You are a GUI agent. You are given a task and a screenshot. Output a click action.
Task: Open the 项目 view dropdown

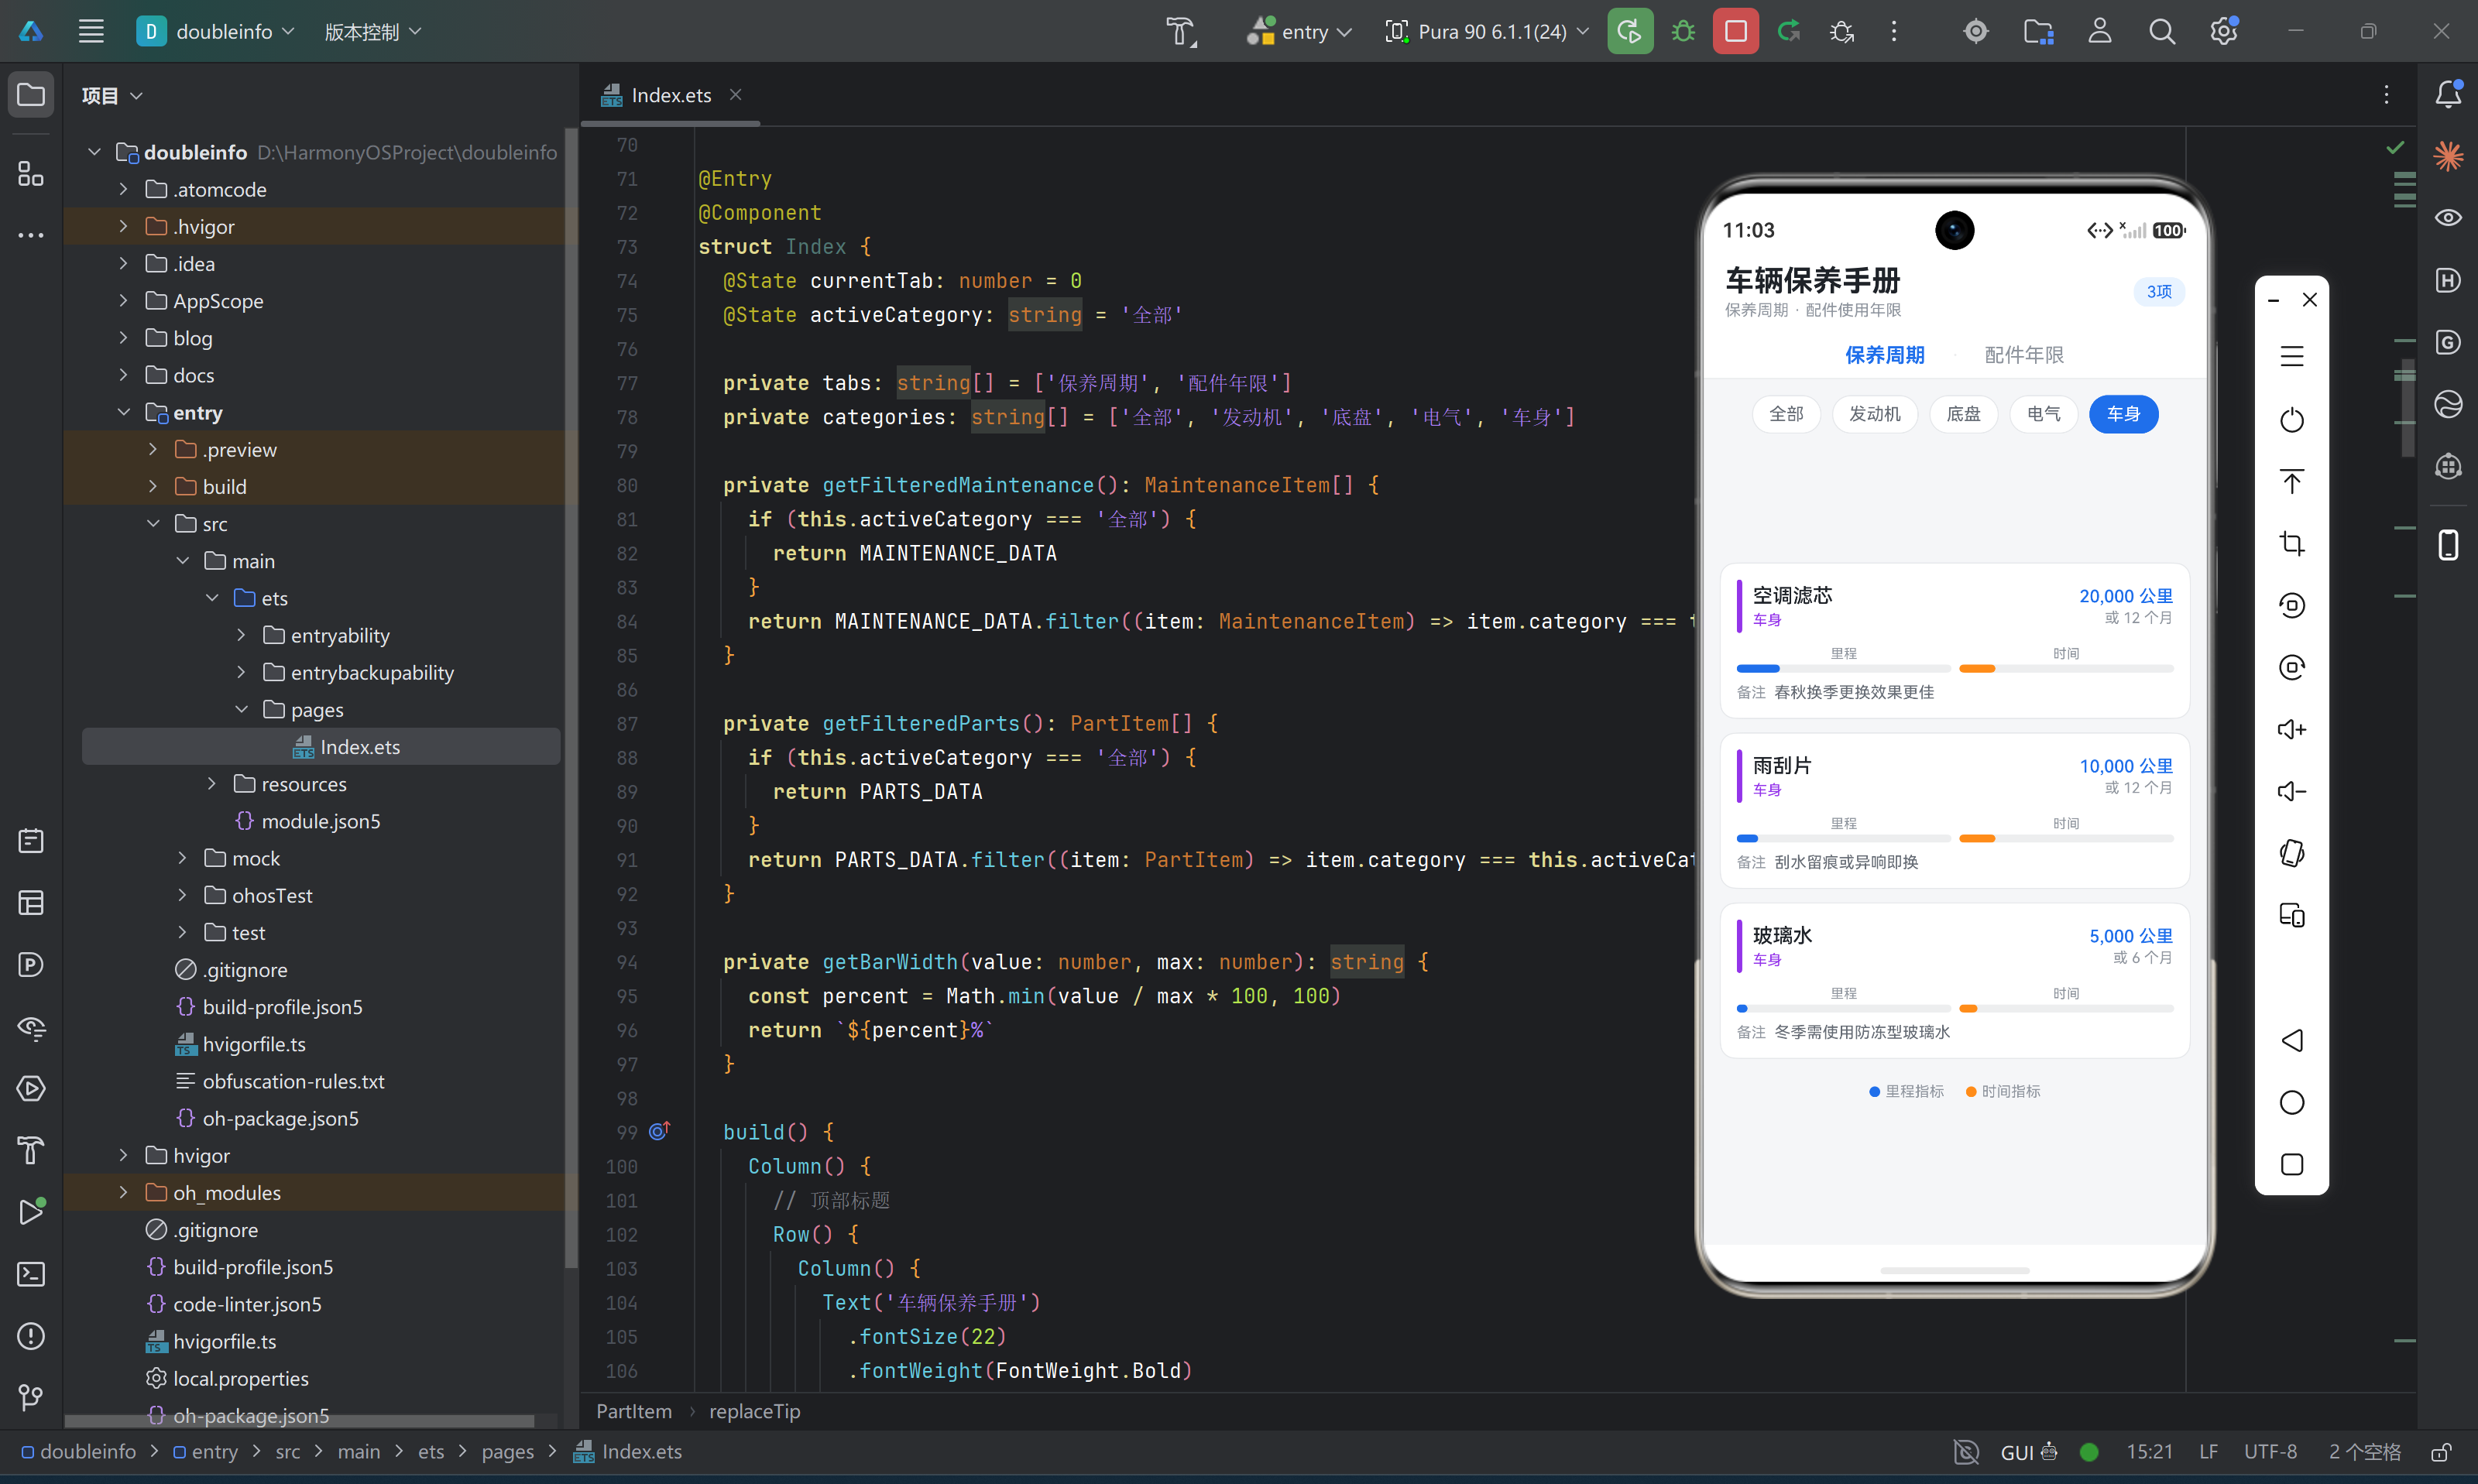[x=112, y=95]
